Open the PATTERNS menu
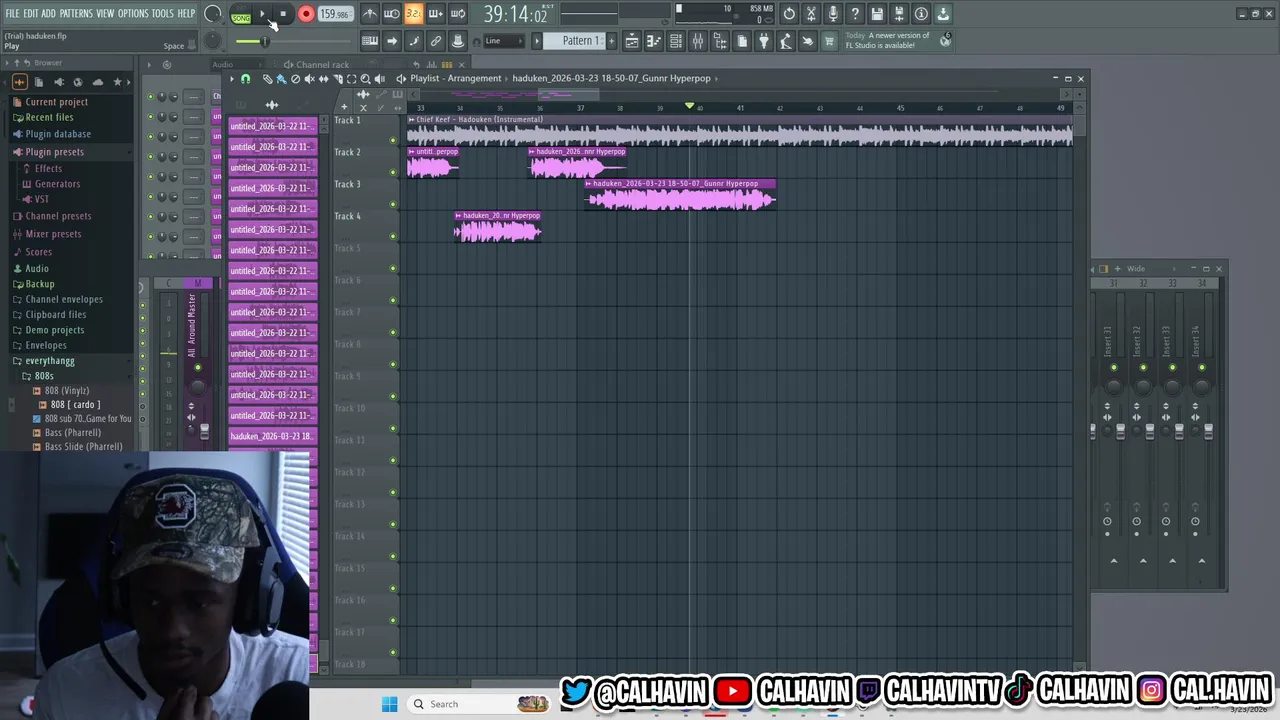Viewport: 1280px width, 720px height. pyautogui.click(x=76, y=13)
